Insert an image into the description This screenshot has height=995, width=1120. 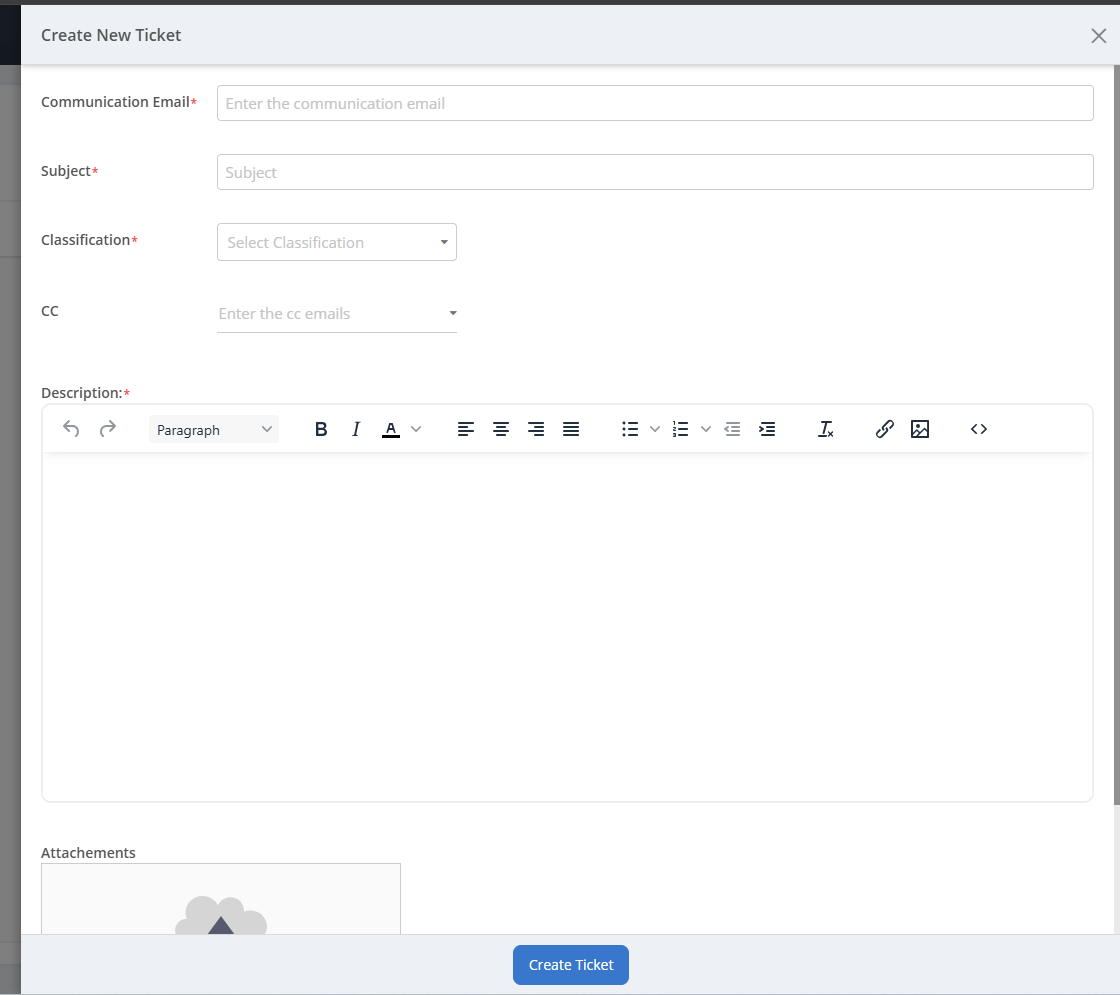click(x=920, y=429)
